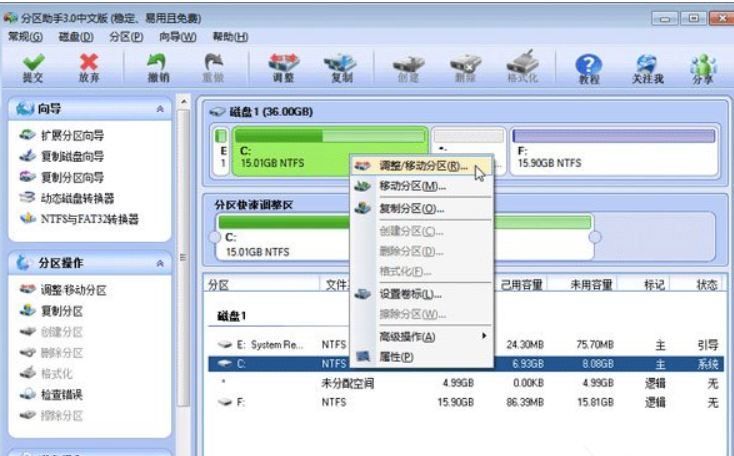Choose 删除分区(D) in the context menu
Image resolution: width=734 pixels, height=456 pixels.
tap(421, 251)
